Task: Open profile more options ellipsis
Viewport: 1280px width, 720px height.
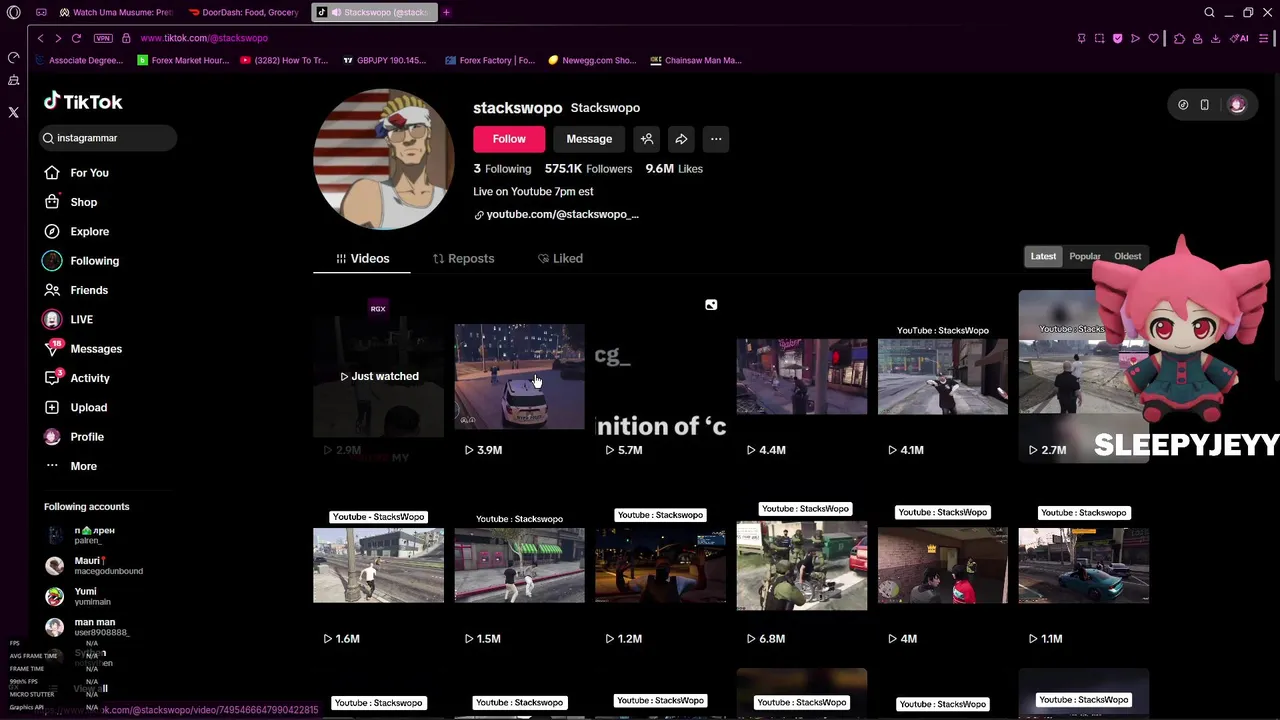Action: pos(716,139)
